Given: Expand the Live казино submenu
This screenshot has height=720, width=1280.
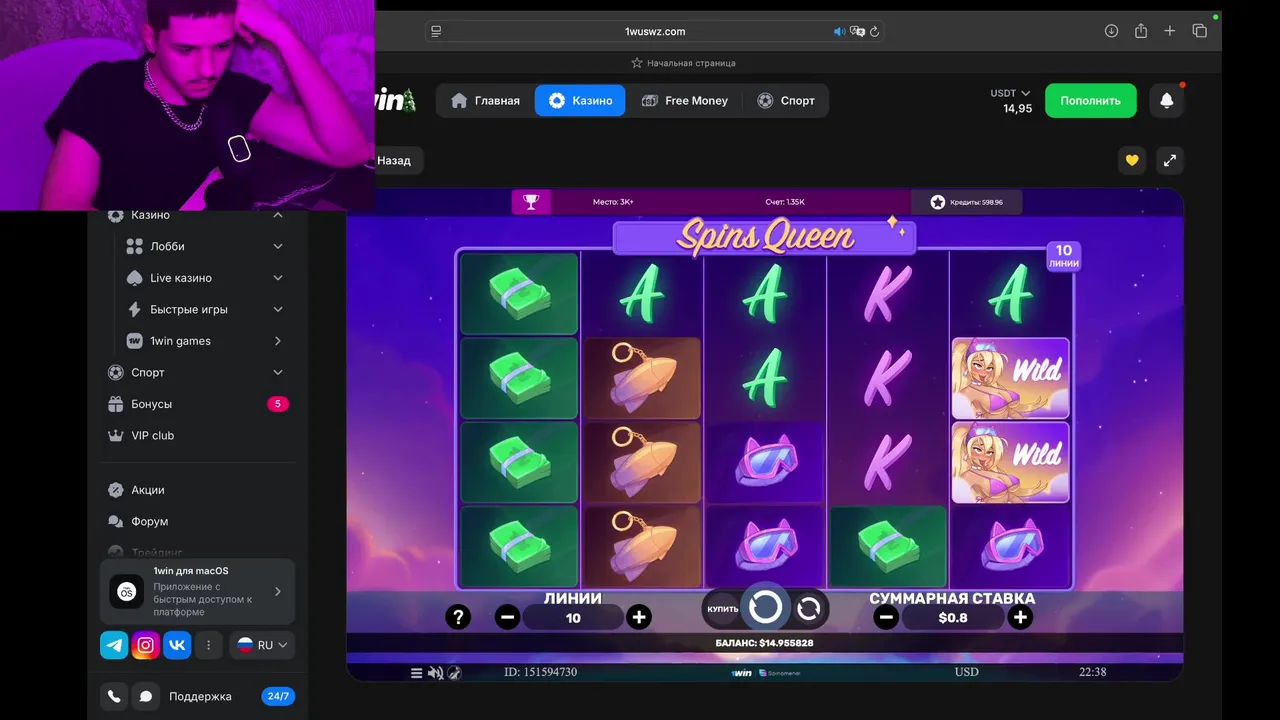Looking at the screenshot, I should pyautogui.click(x=278, y=278).
